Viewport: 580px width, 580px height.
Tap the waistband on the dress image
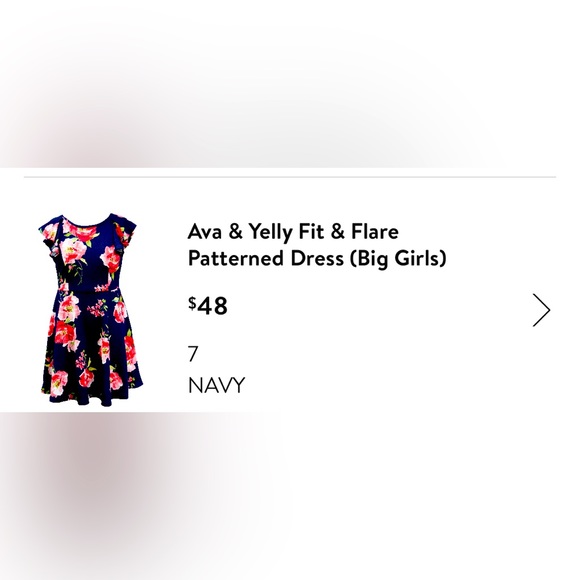pos(89,290)
